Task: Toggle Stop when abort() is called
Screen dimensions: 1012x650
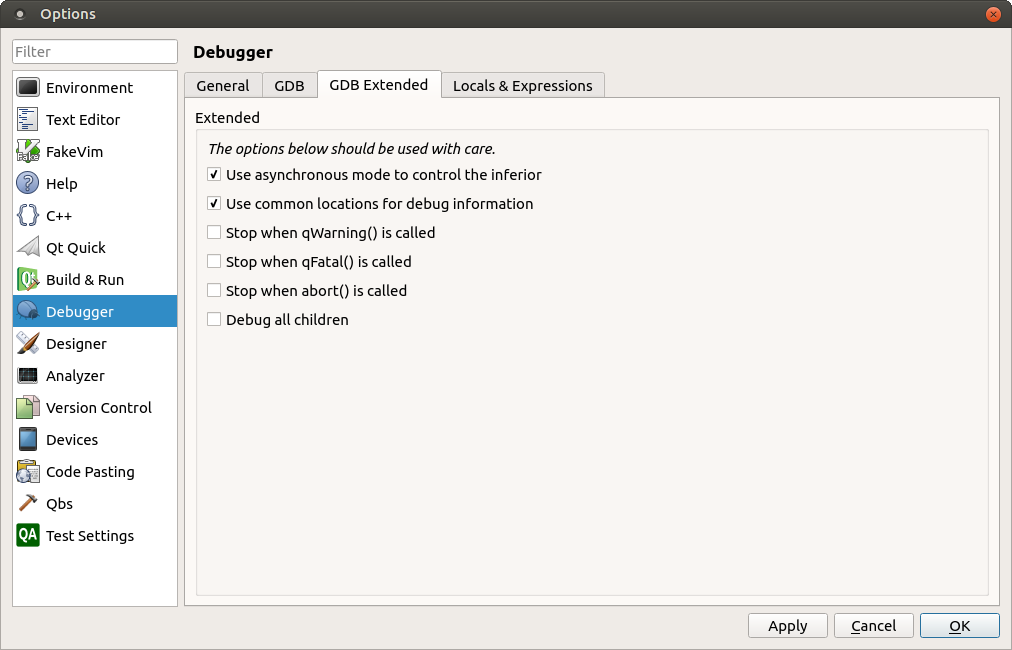Action: click(x=214, y=290)
